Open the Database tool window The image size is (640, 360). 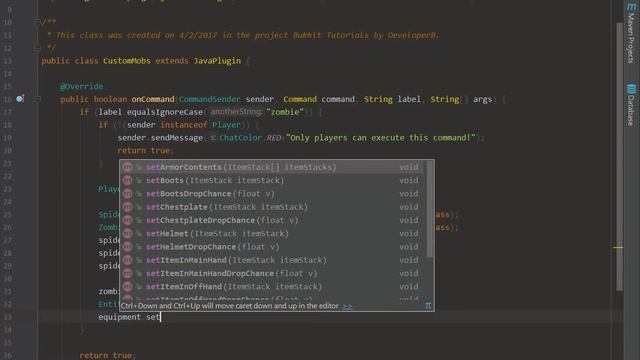[631, 105]
